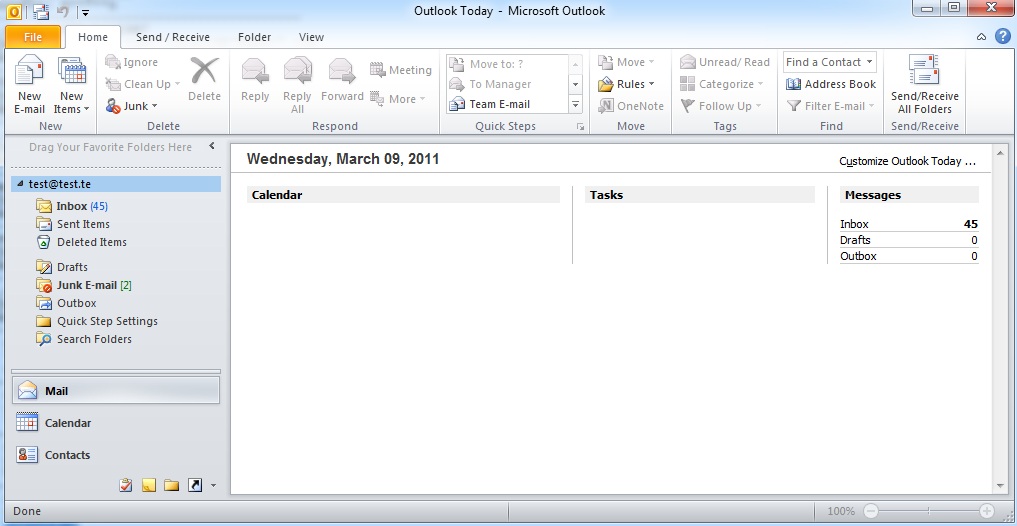Open the Junk E-mail folder
Screen dimensions: 1017x526
86,285
